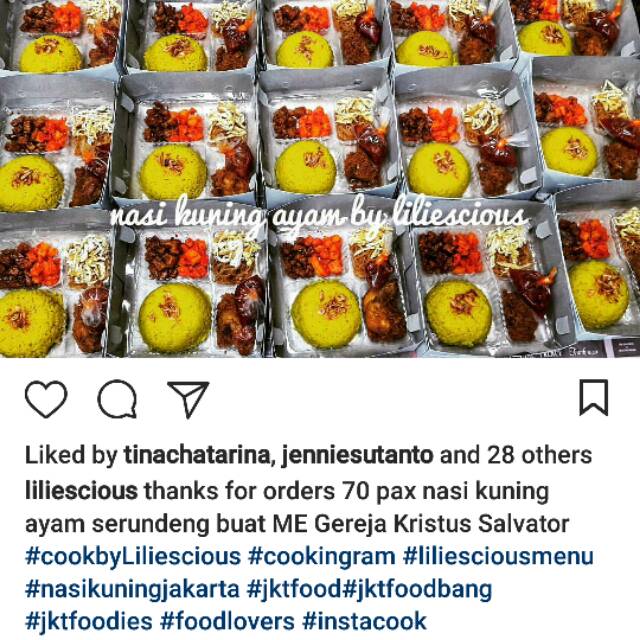The image size is (640, 640).
Task: Open tinachatarina's profile from likes
Action: click(198, 455)
